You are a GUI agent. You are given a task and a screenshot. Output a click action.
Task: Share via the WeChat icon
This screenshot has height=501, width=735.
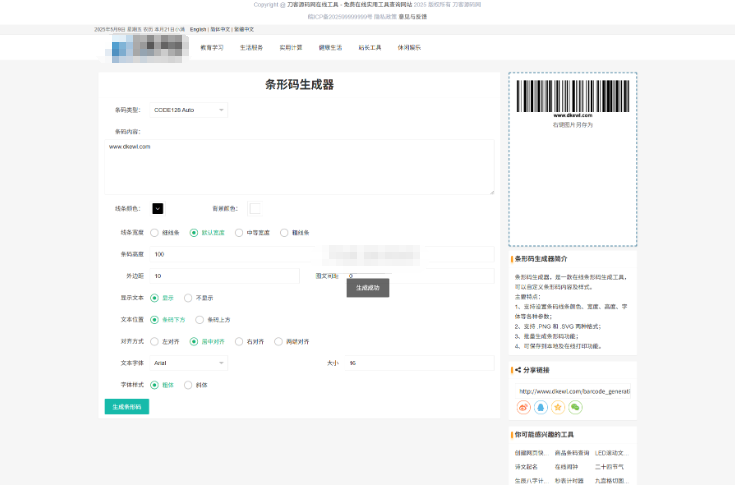pos(575,407)
